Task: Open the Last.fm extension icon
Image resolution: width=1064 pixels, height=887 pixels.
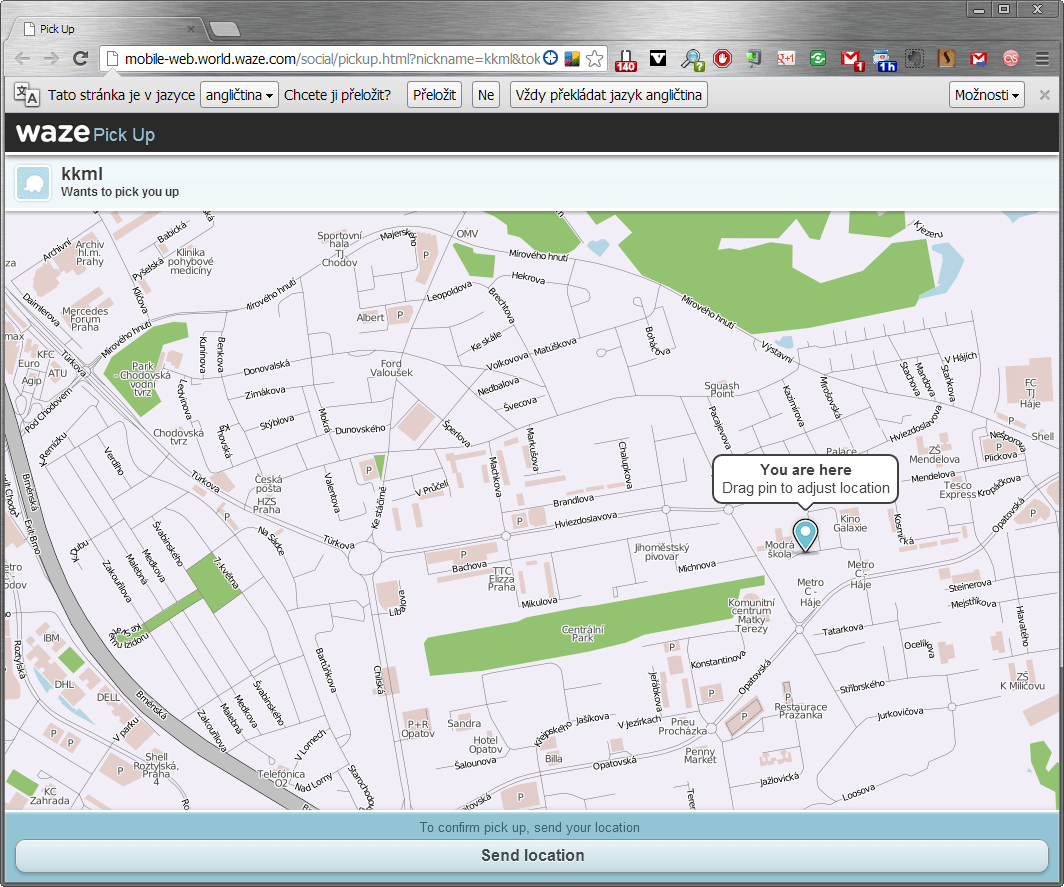Action: [x=1010, y=58]
